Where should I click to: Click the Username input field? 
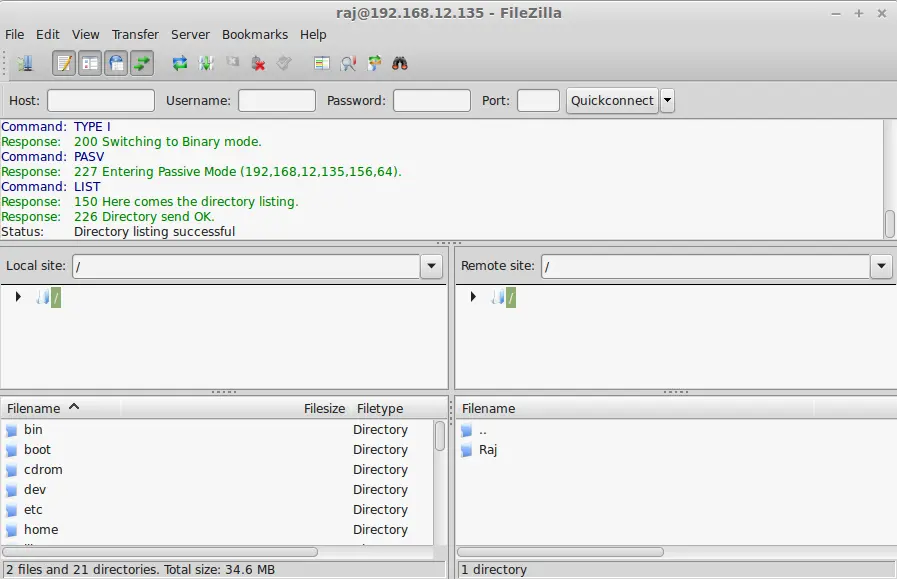point(277,100)
